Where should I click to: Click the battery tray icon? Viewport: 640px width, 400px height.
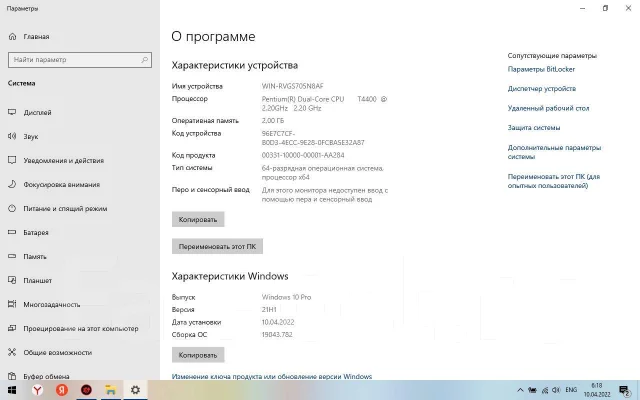coord(532,390)
